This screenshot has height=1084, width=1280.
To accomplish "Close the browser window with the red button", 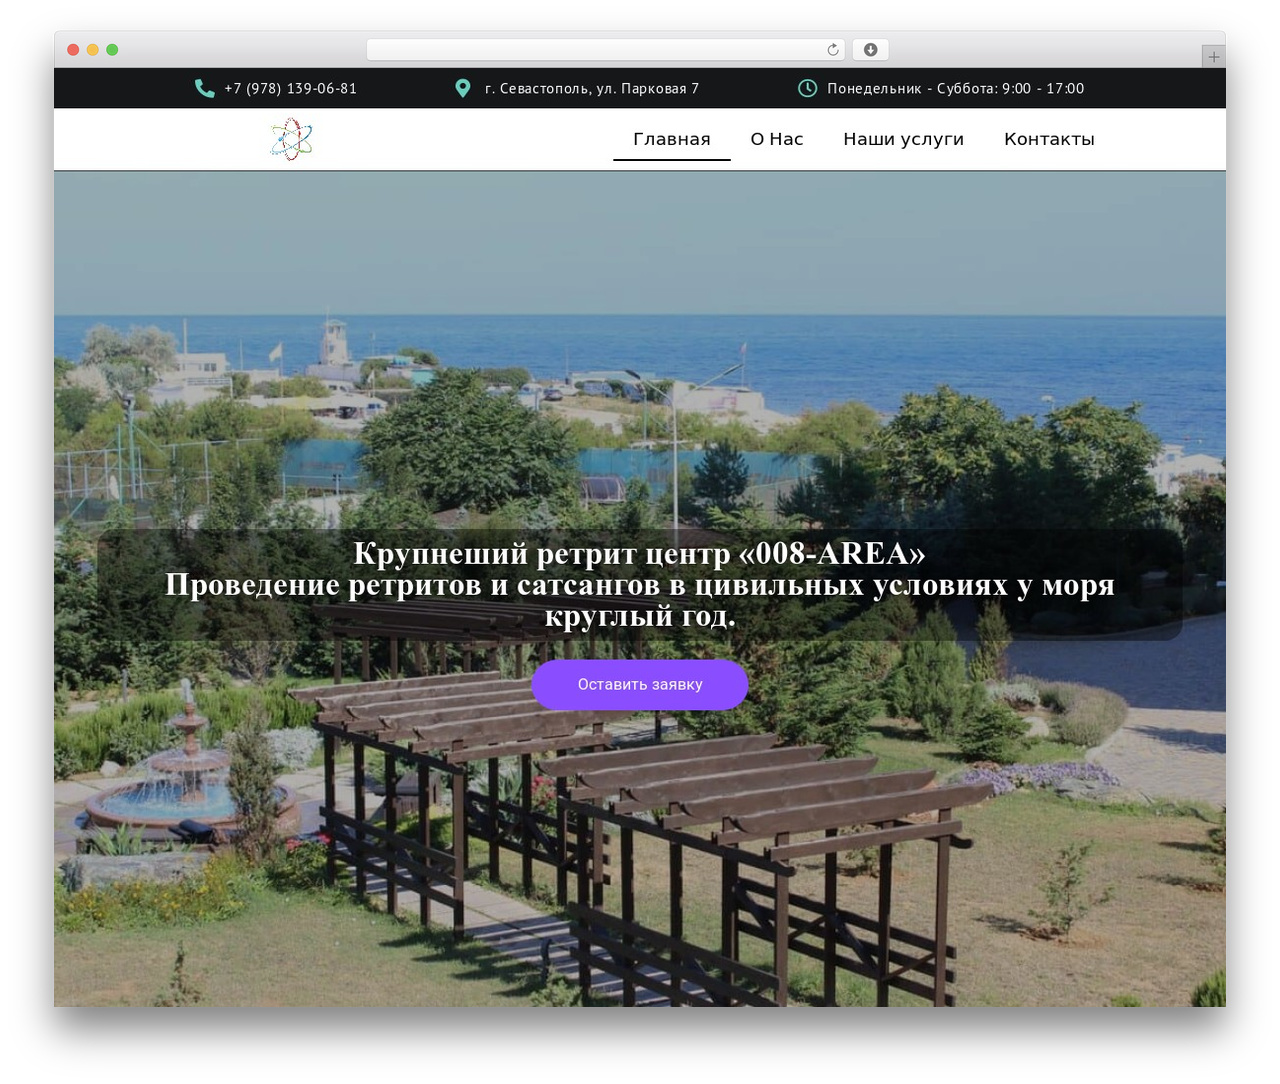I will (x=73, y=50).
